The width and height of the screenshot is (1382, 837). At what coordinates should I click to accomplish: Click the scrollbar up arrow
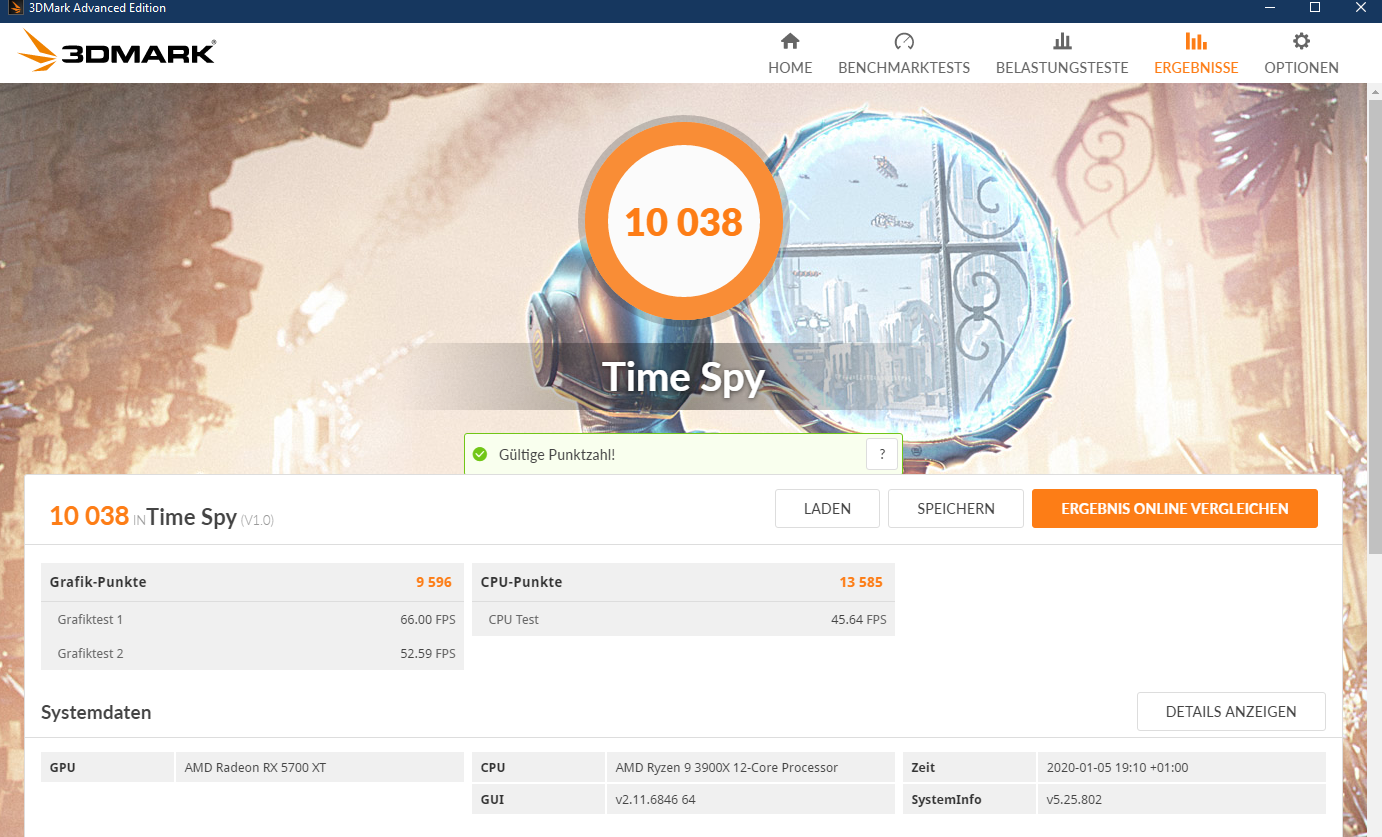coord(1374,90)
